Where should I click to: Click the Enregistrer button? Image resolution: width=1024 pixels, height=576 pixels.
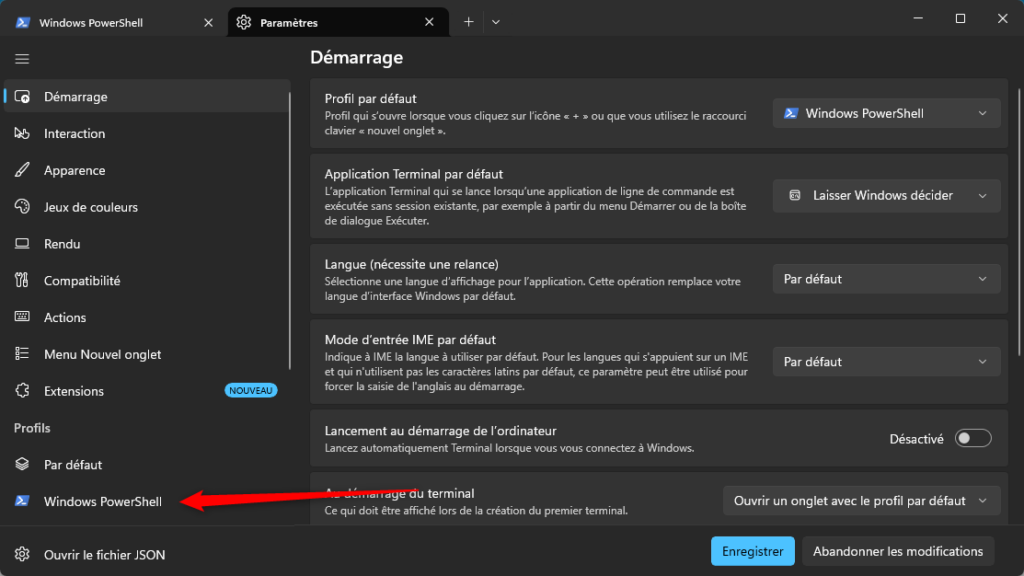pyautogui.click(x=752, y=551)
